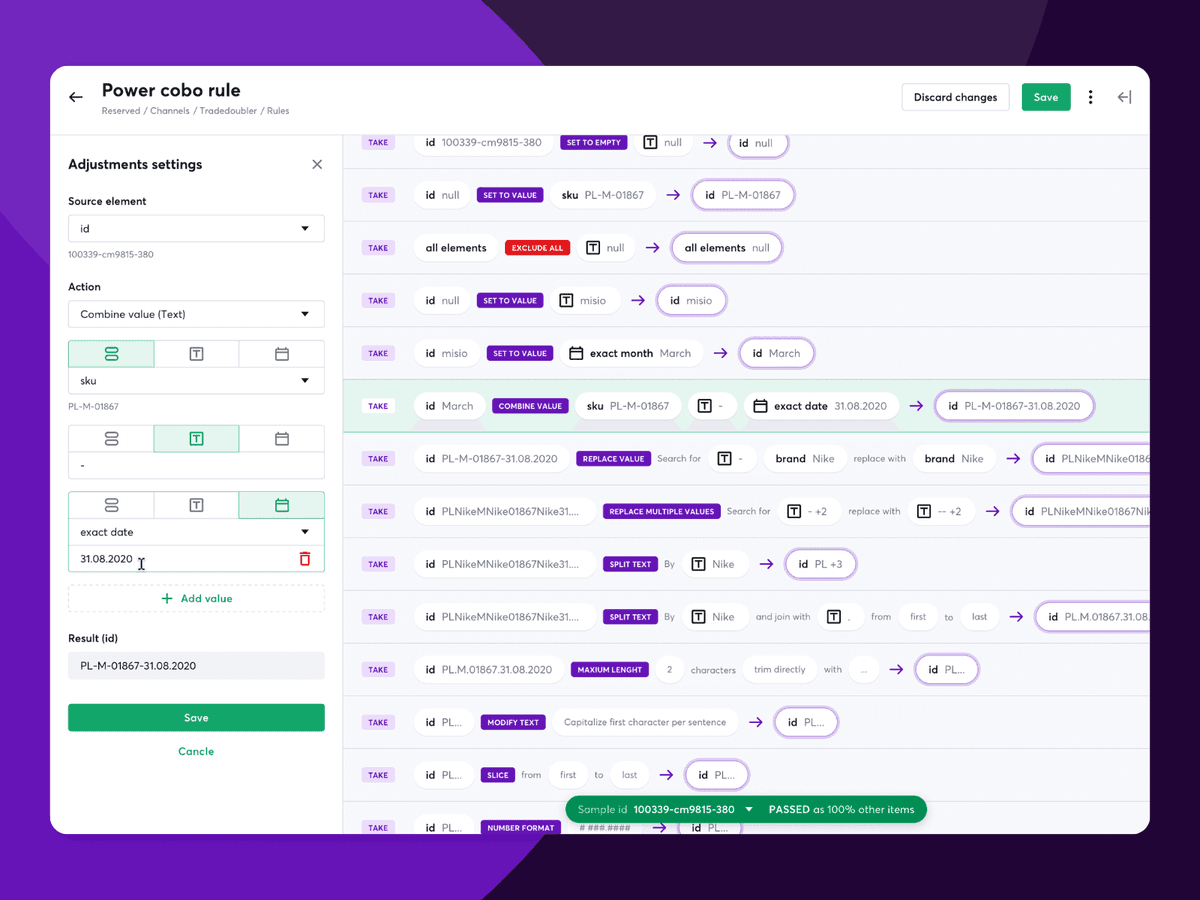
Task: Open the three-dot more options menu
Action: 1090,97
